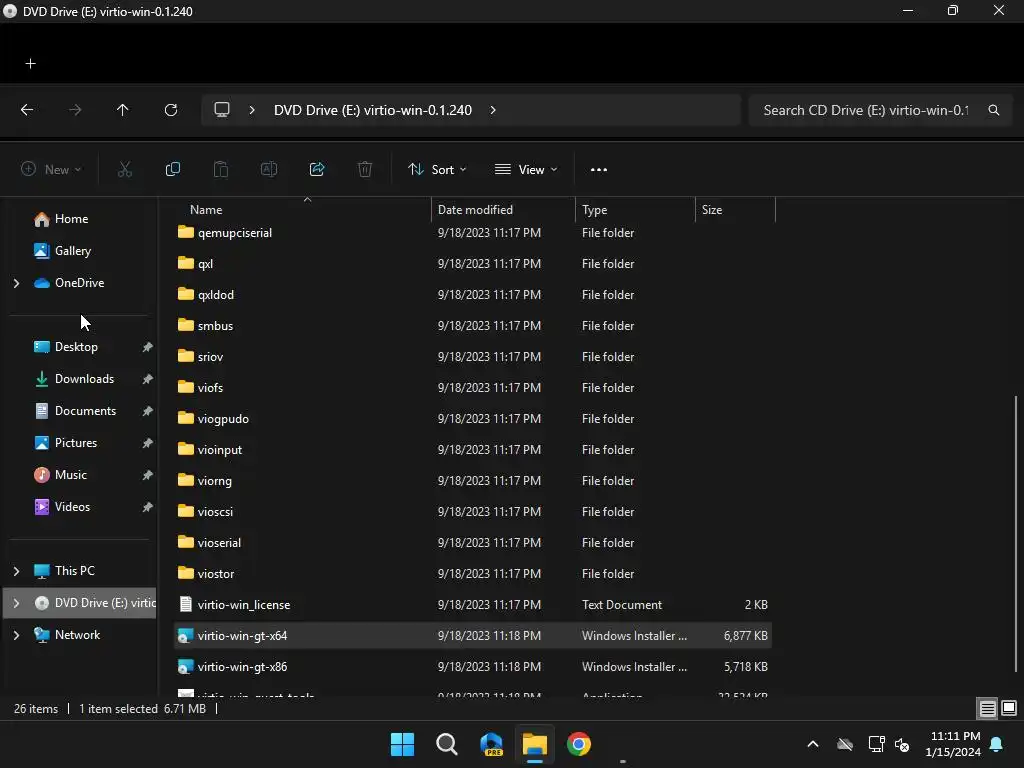This screenshot has width=1024, height=768.
Task: Launch Edge preview from taskbar
Action: (491, 744)
